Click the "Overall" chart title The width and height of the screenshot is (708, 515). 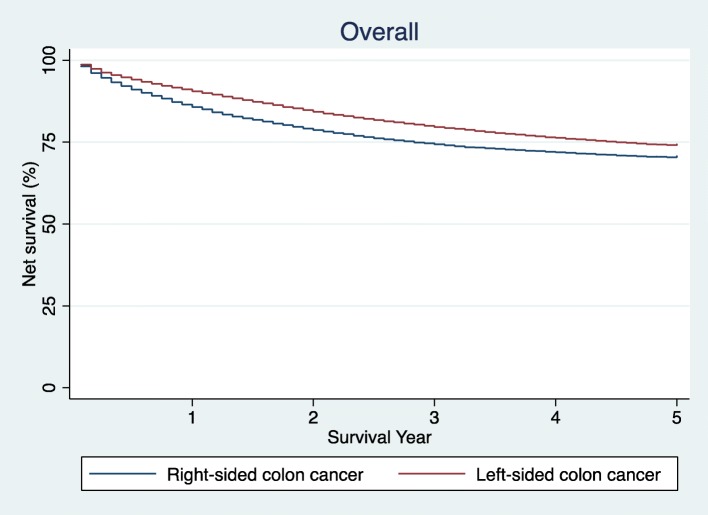click(379, 32)
